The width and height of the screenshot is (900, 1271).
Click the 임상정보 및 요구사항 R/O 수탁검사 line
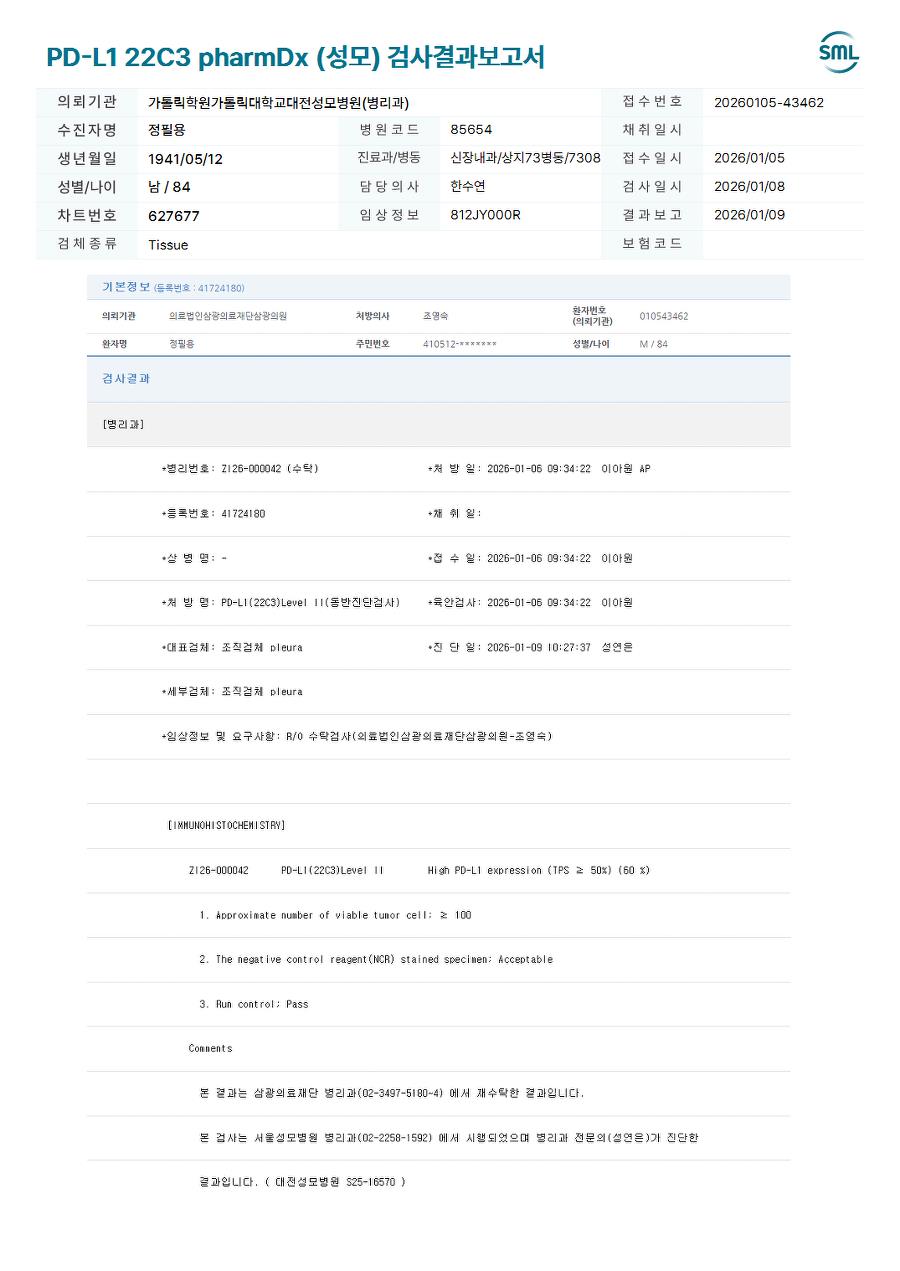(x=357, y=736)
